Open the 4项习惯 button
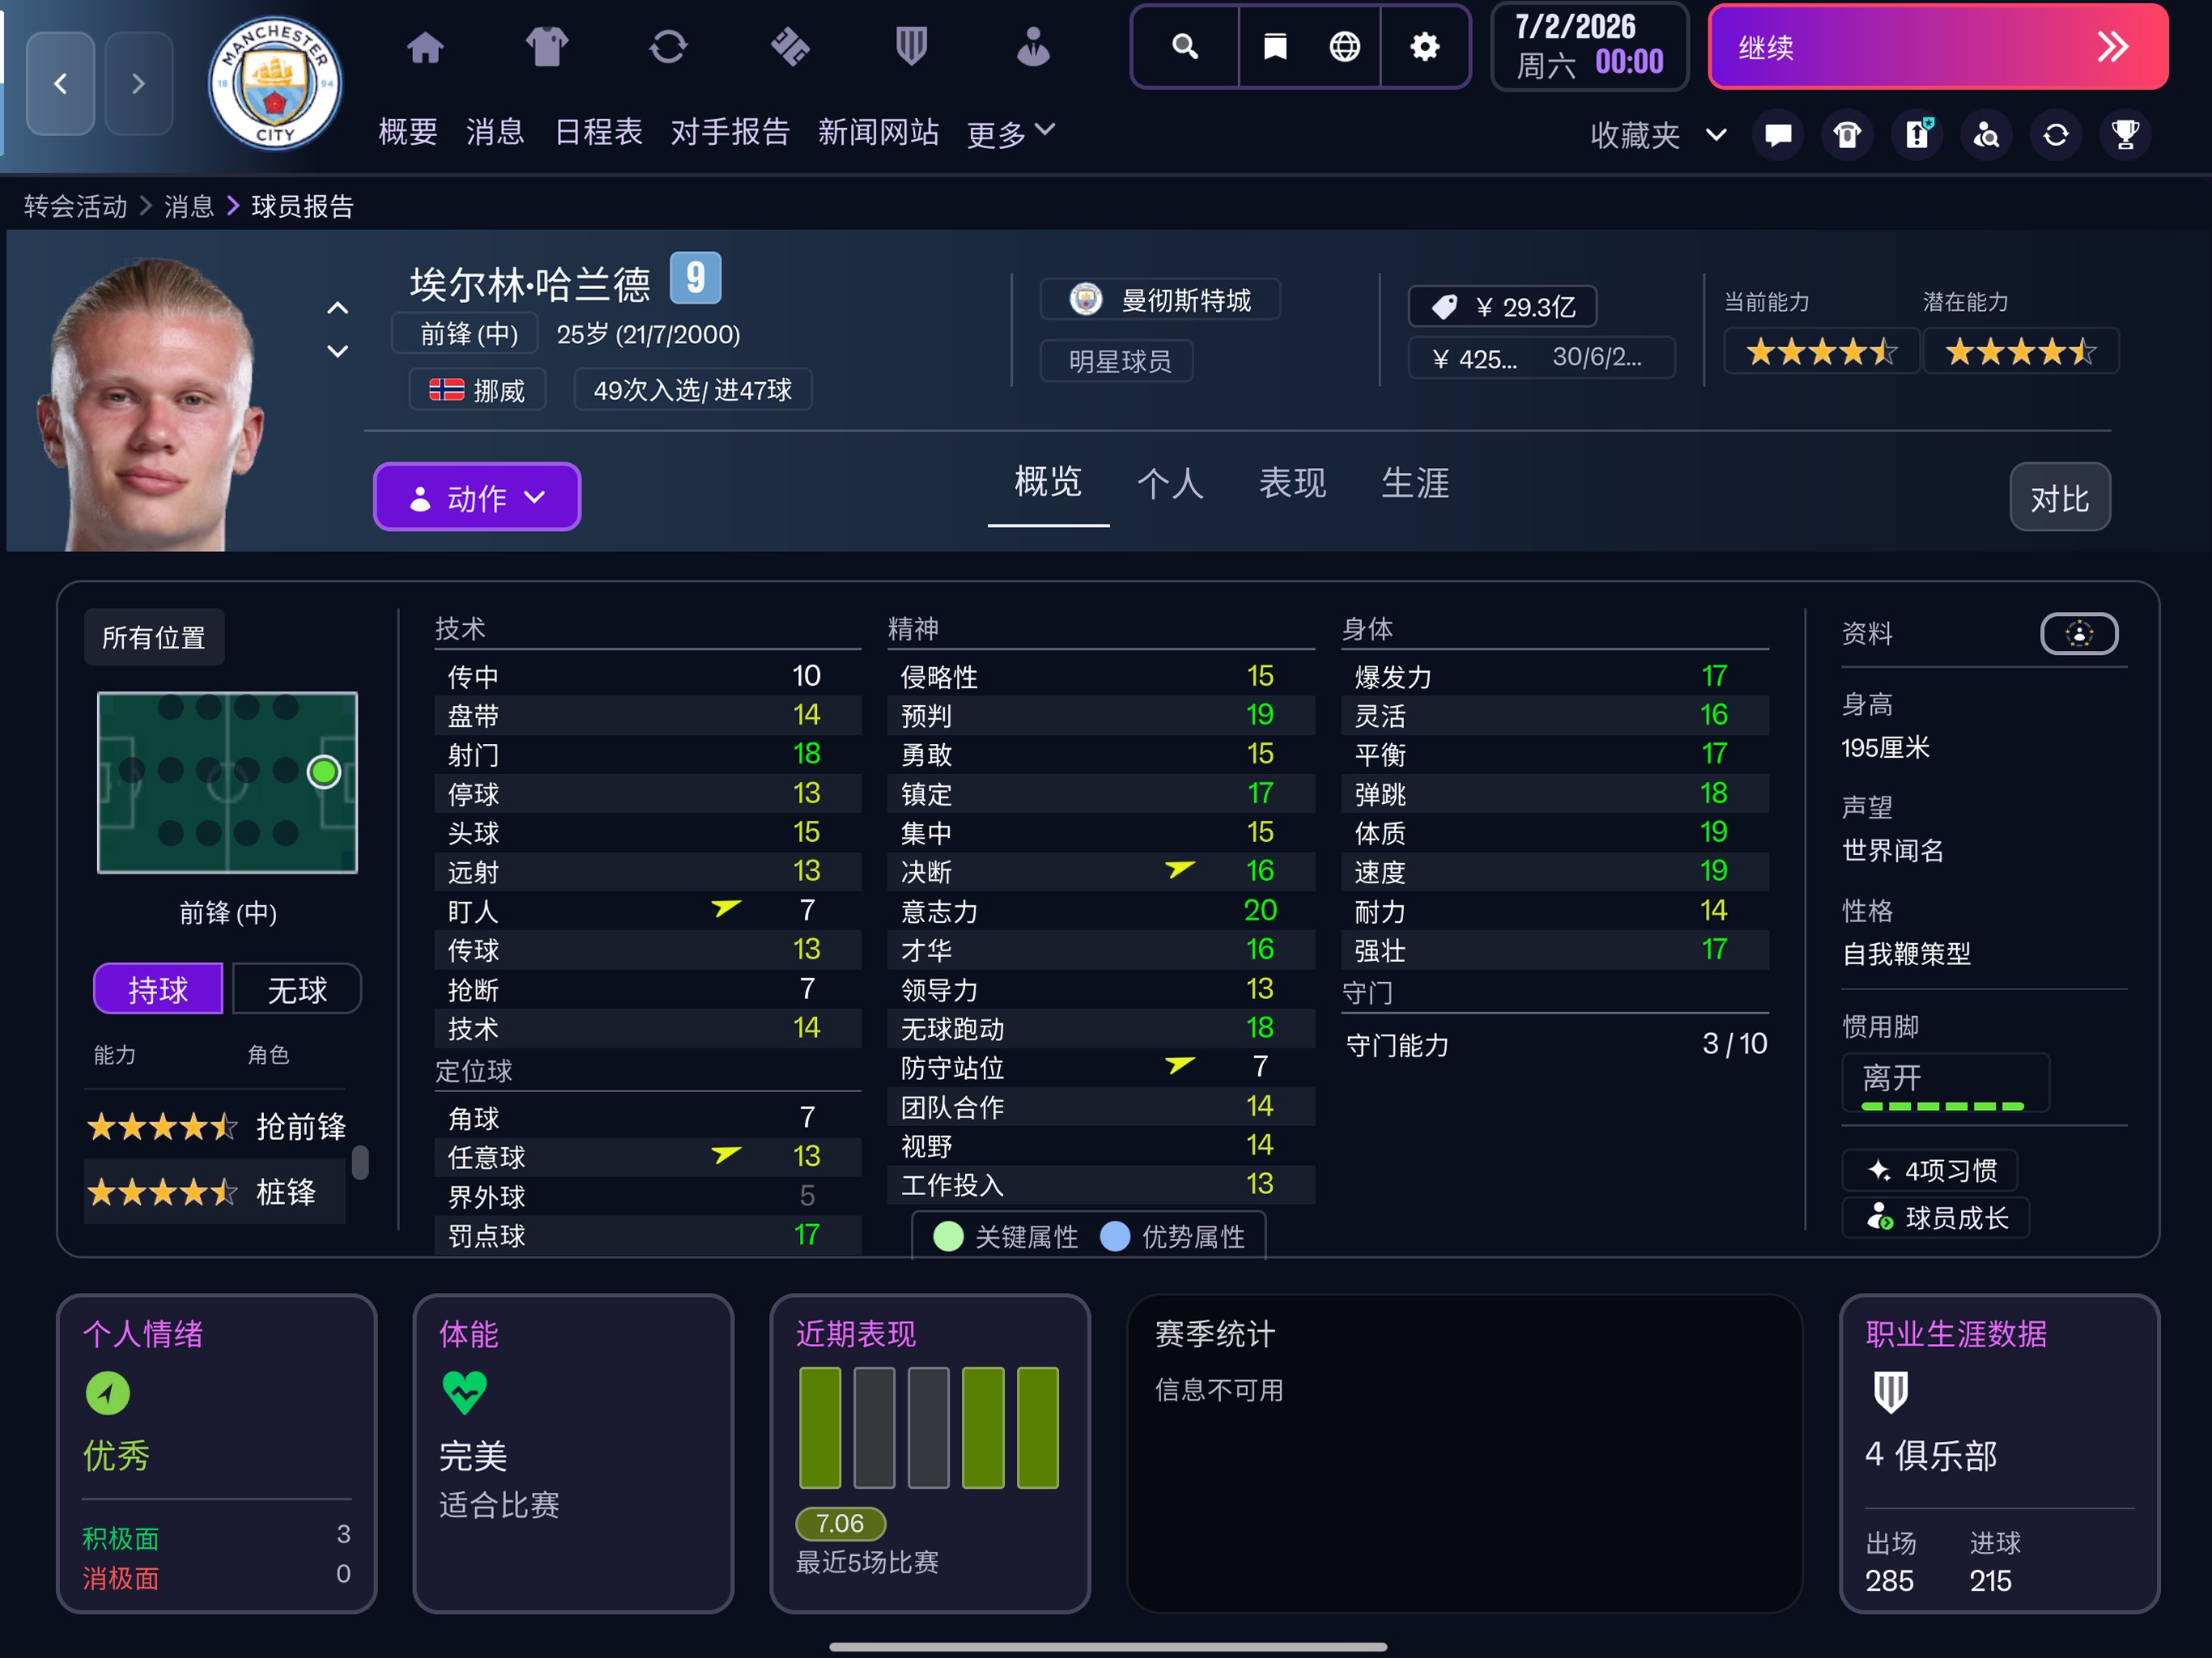This screenshot has height=1658, width=2212. [x=1930, y=1169]
